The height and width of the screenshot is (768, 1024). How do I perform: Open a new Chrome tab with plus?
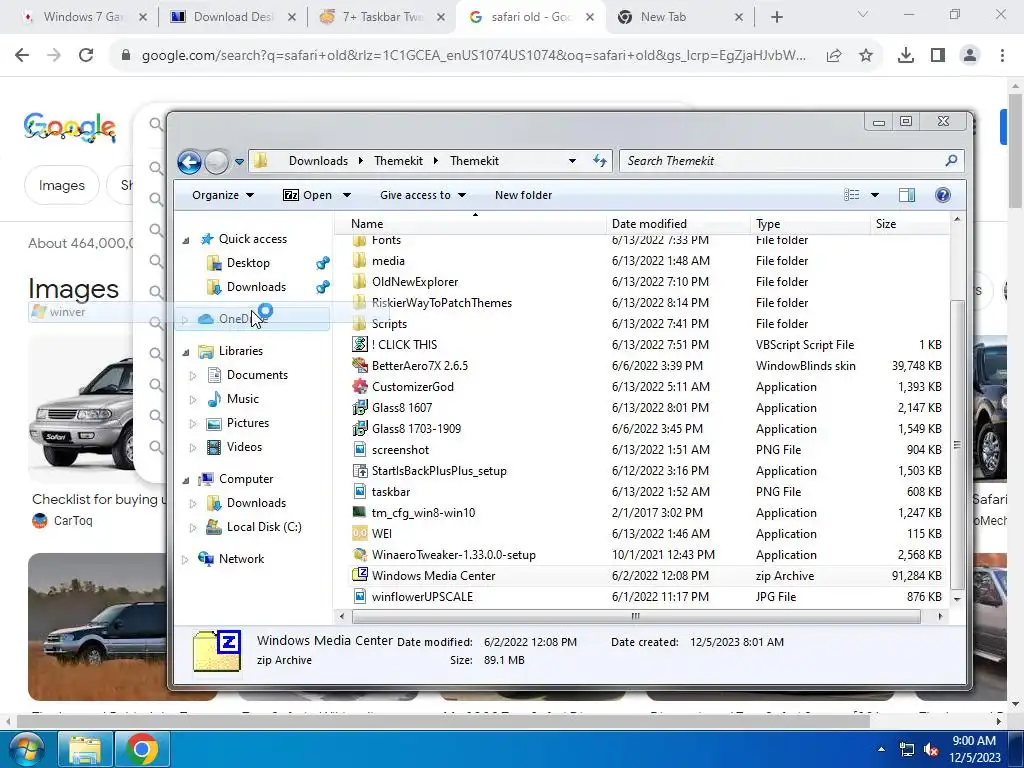coord(776,17)
